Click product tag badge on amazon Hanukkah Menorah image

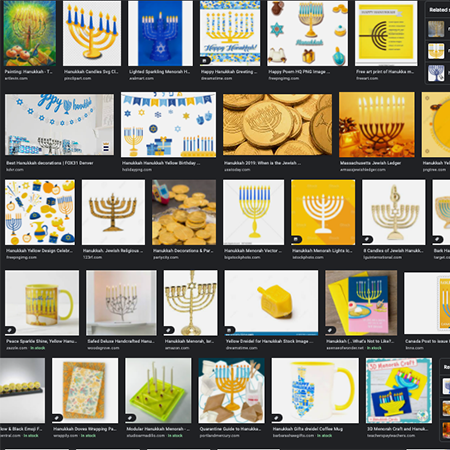(169, 330)
